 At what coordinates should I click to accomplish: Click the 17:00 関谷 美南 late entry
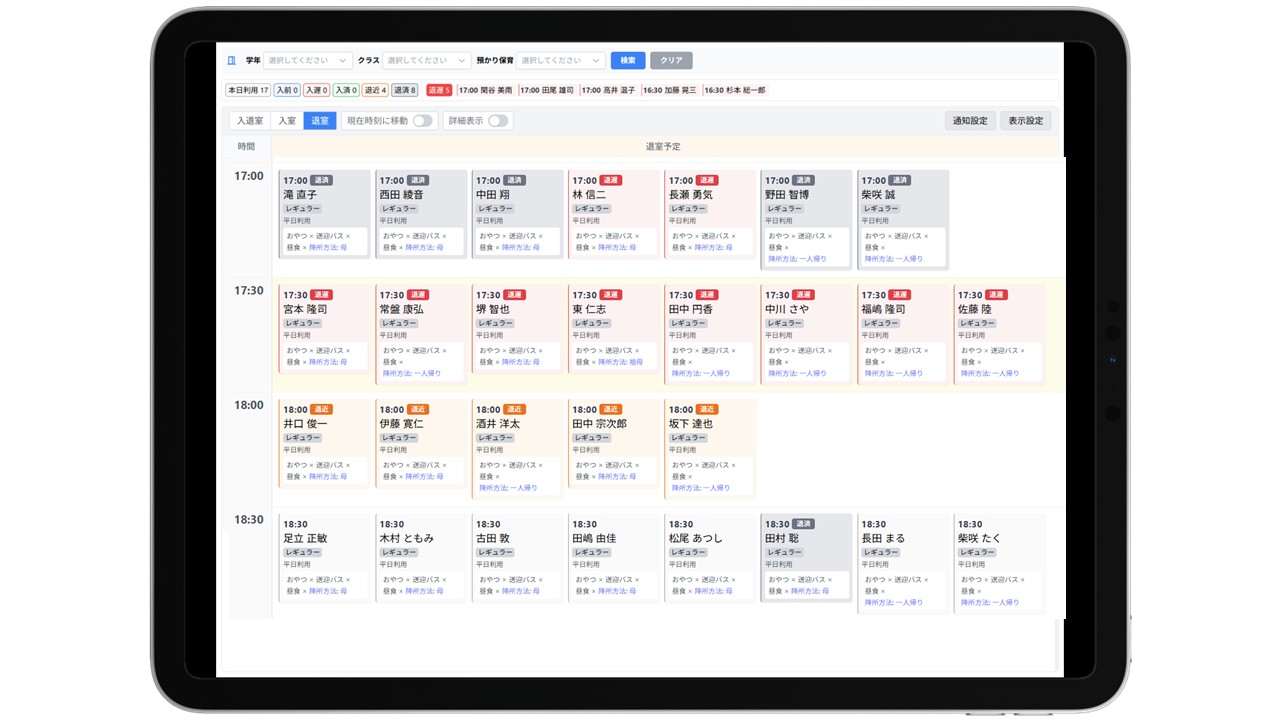coord(485,90)
